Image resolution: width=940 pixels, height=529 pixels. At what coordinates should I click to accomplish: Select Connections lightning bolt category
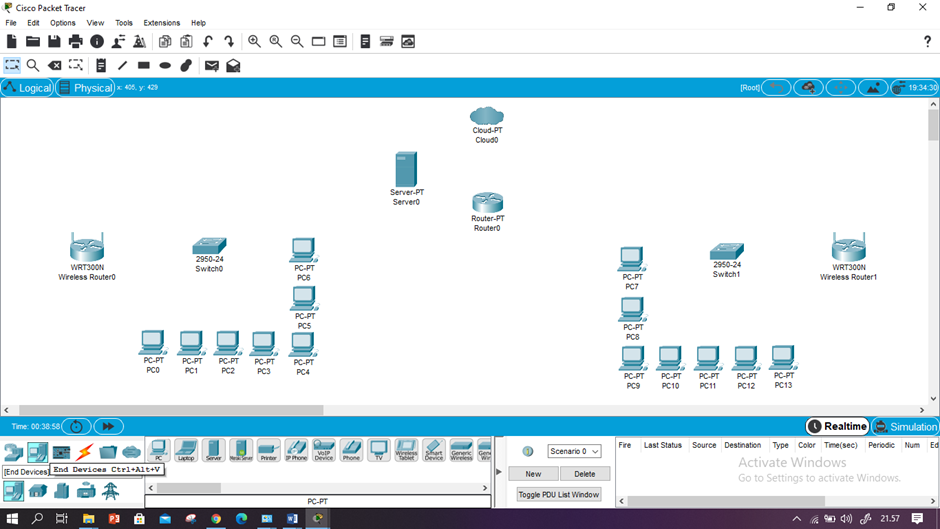(x=85, y=452)
